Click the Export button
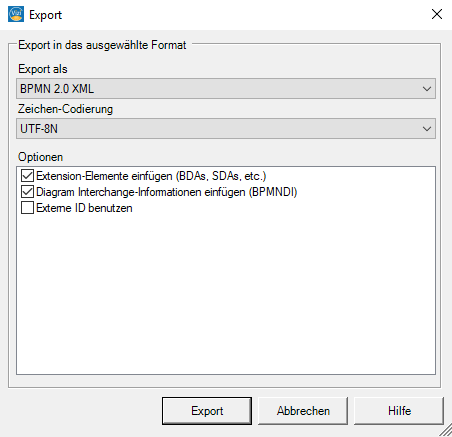452x437 pixels. tap(207, 411)
